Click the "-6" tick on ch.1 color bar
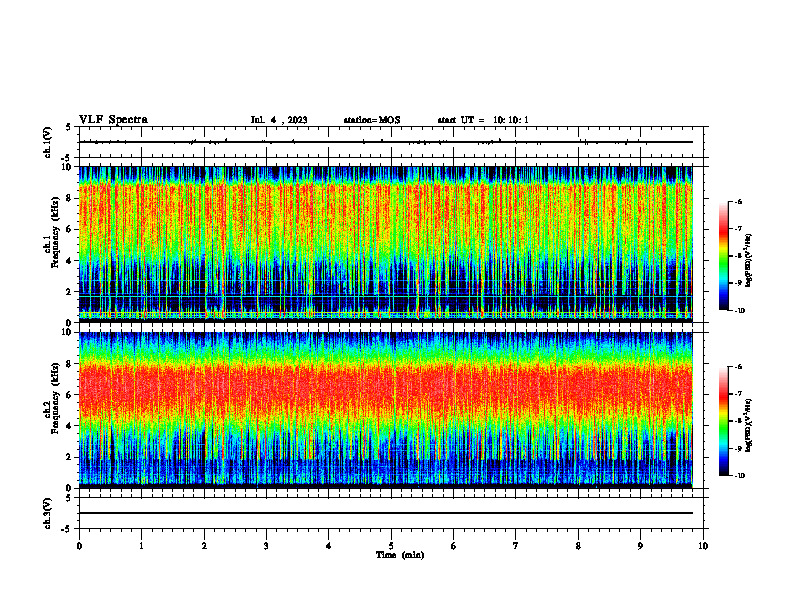The height and width of the screenshot is (612, 792). (x=738, y=202)
